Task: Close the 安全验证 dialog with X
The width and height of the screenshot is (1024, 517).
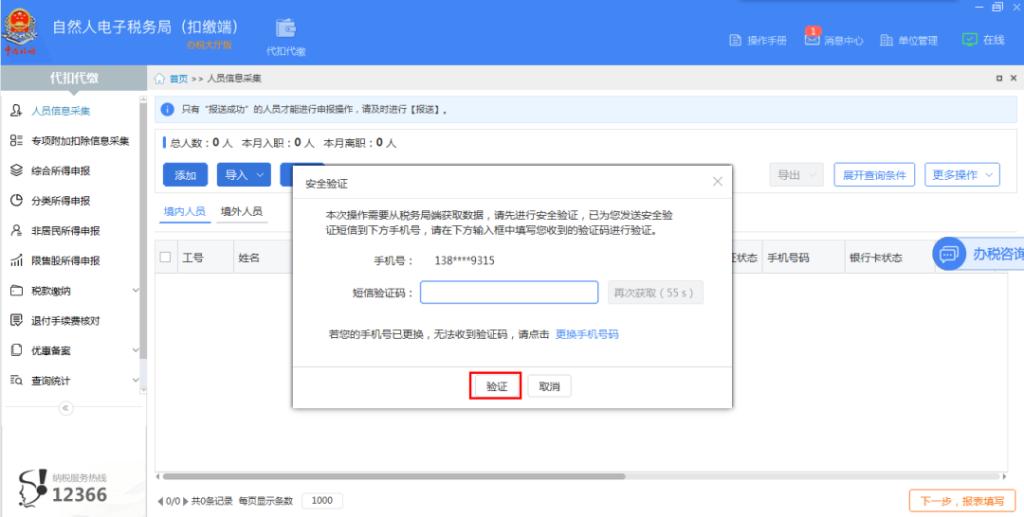Action: pyautogui.click(x=717, y=181)
